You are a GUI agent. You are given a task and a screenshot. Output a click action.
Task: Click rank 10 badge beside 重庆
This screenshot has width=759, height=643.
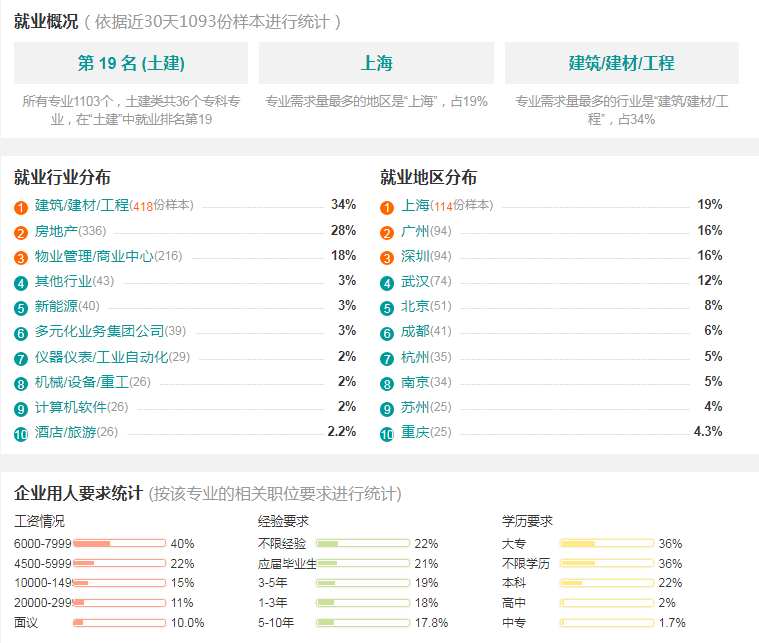pos(387,434)
